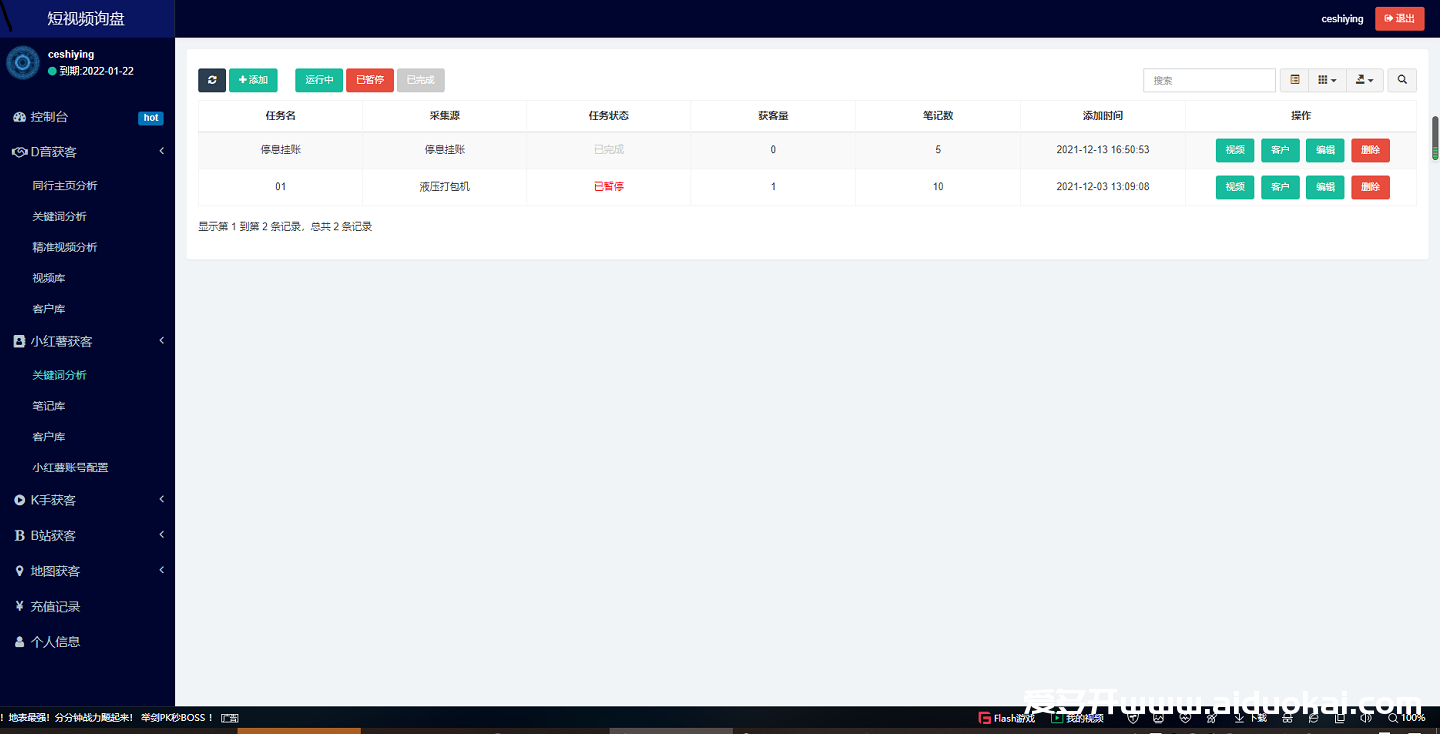Open 同行主页分析 under D音获客

(x=65, y=186)
